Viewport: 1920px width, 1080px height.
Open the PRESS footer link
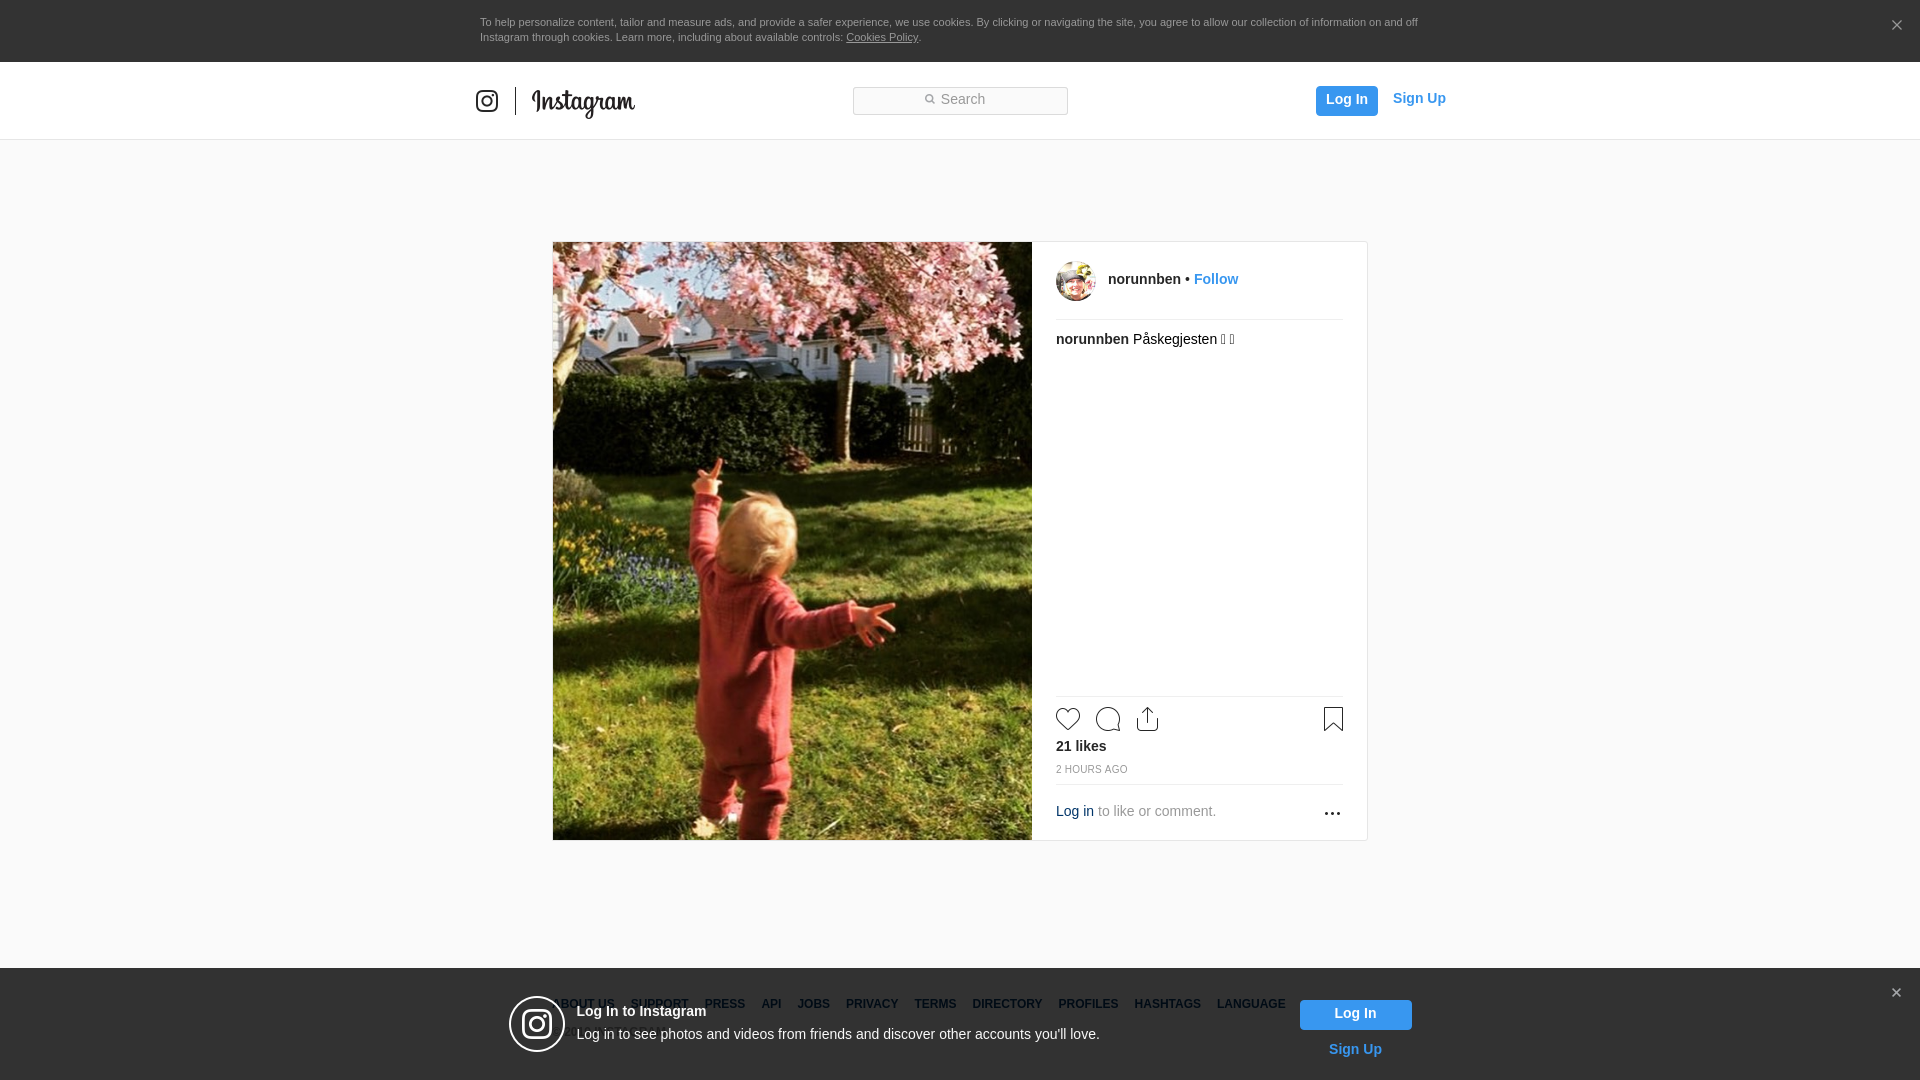(x=725, y=1004)
